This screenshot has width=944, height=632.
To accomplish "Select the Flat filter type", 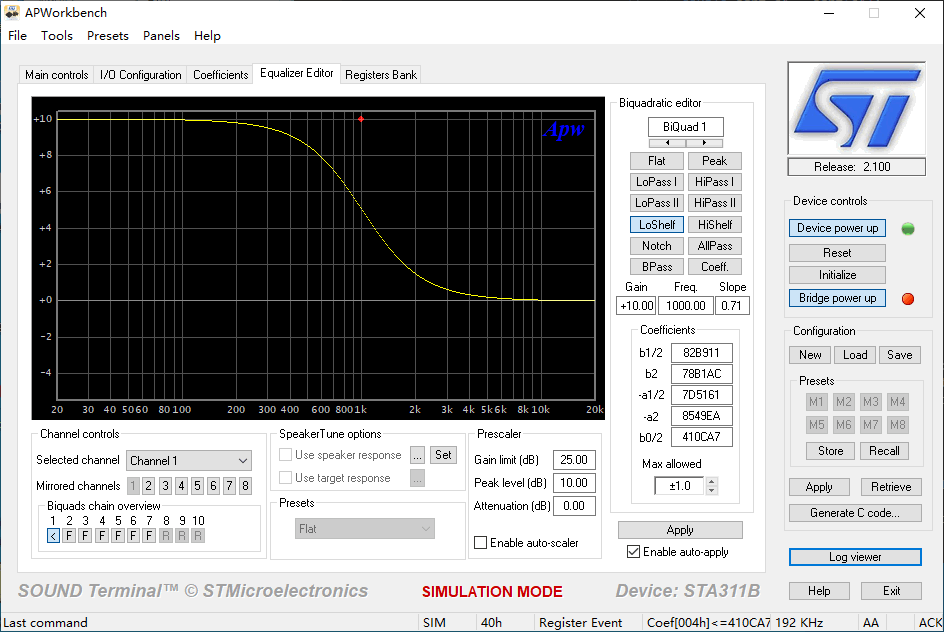I will (657, 161).
